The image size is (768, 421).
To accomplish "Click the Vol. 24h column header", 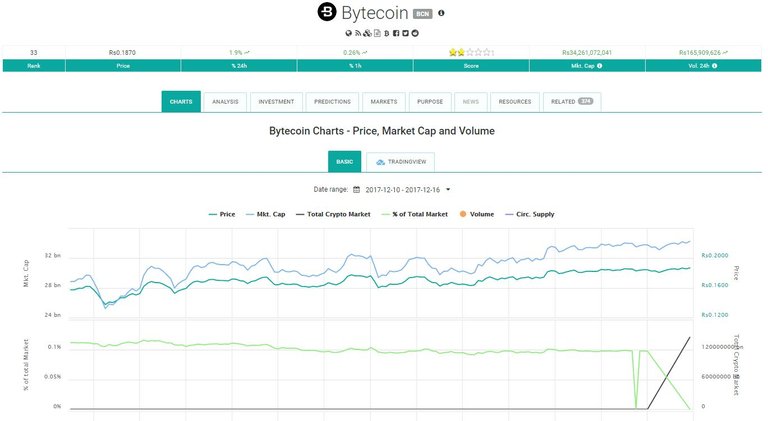I will [703, 66].
